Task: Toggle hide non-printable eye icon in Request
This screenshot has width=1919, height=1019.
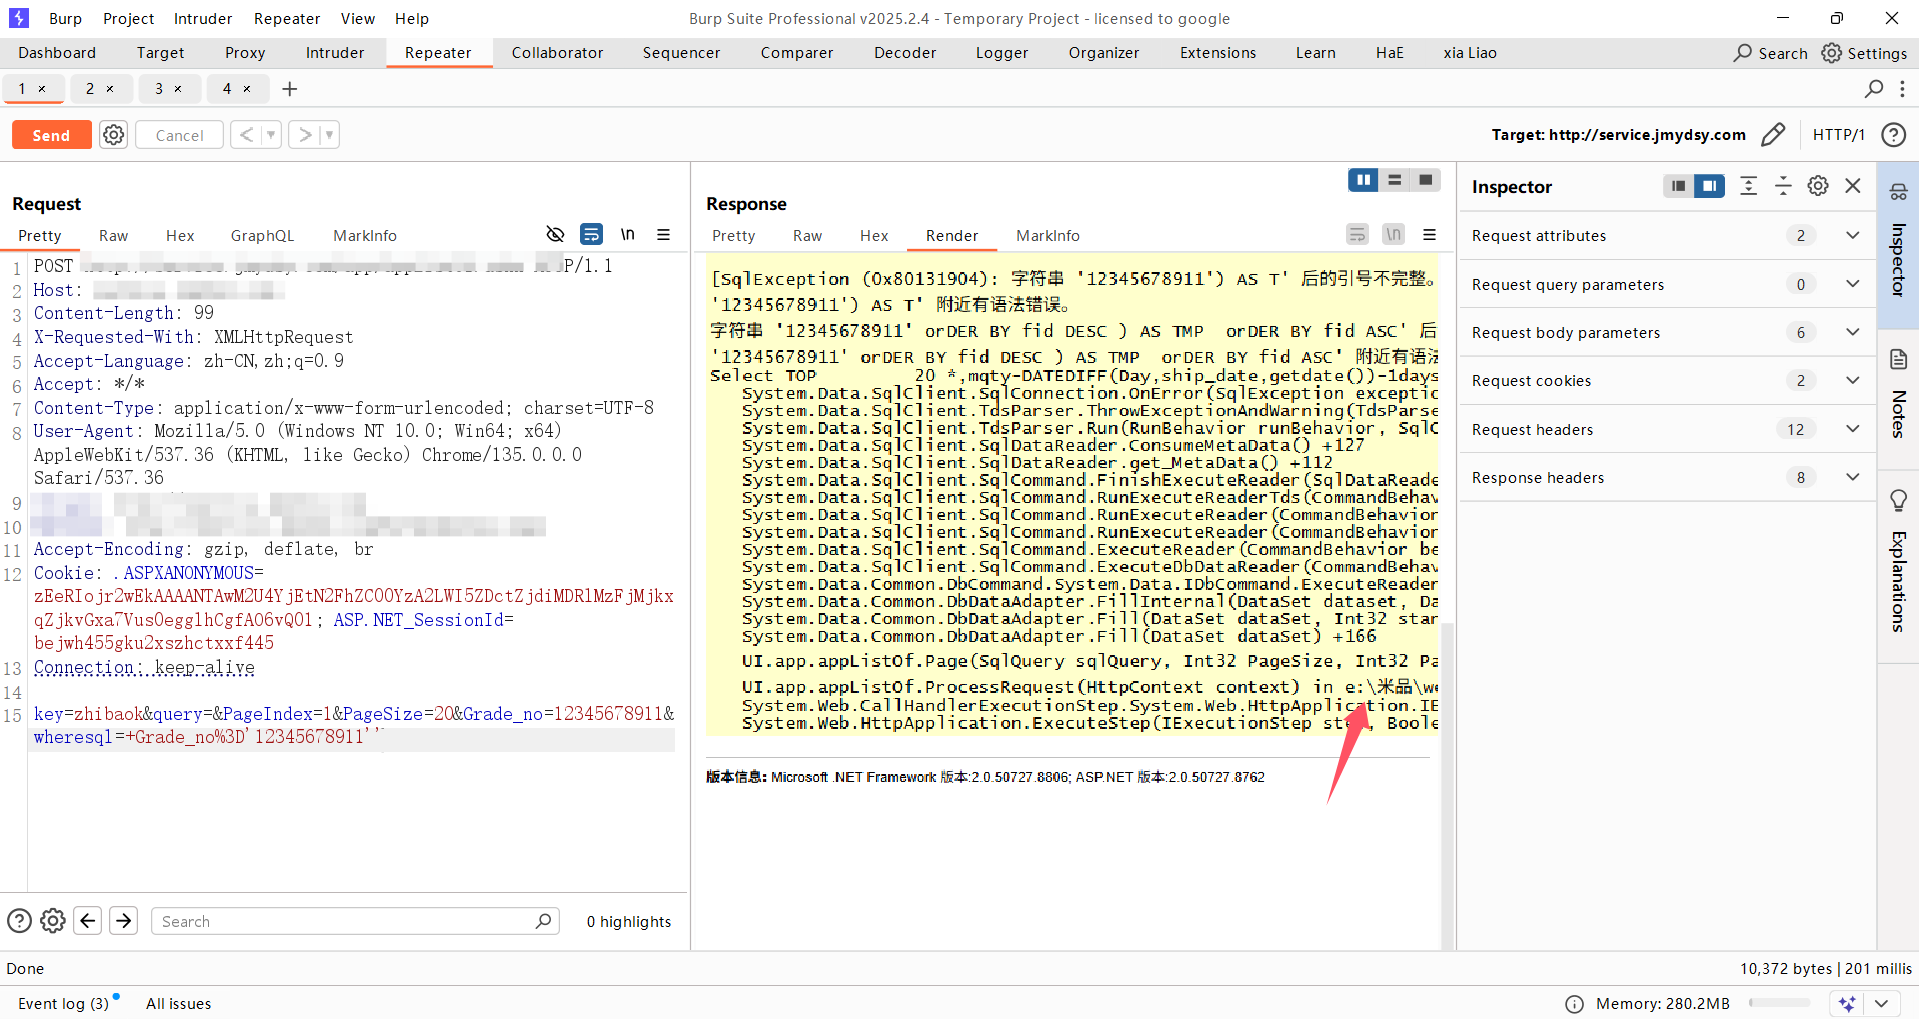Action: click(x=556, y=234)
